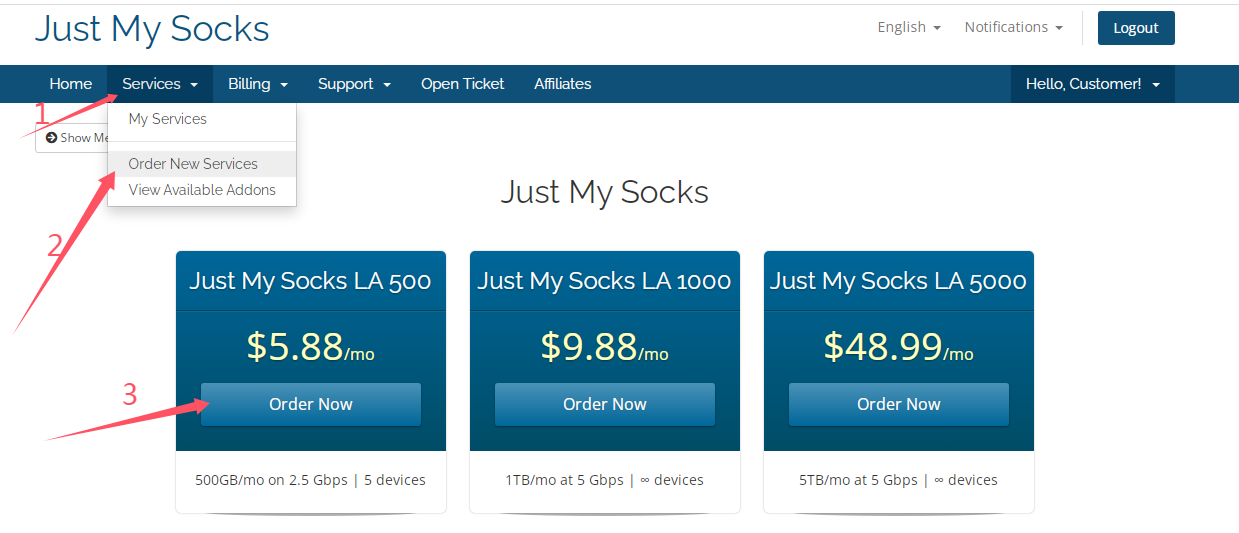
Task: Click the Just My Socks LA 1000 title
Action: click(605, 281)
